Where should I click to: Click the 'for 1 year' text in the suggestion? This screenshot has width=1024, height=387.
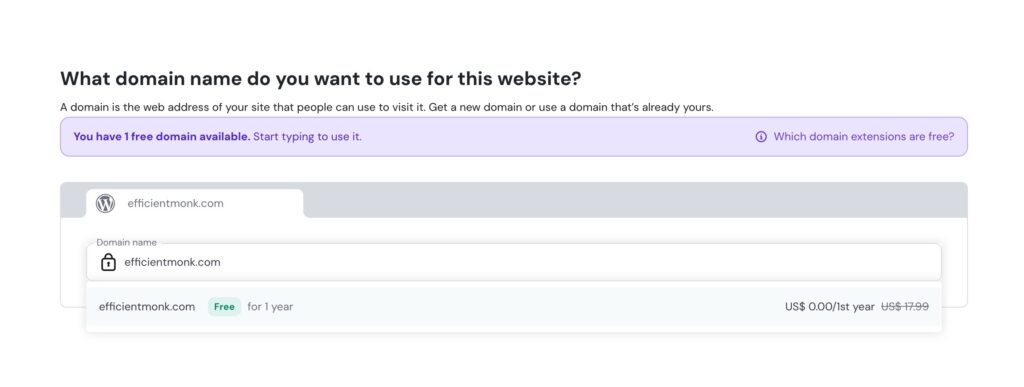click(x=270, y=307)
